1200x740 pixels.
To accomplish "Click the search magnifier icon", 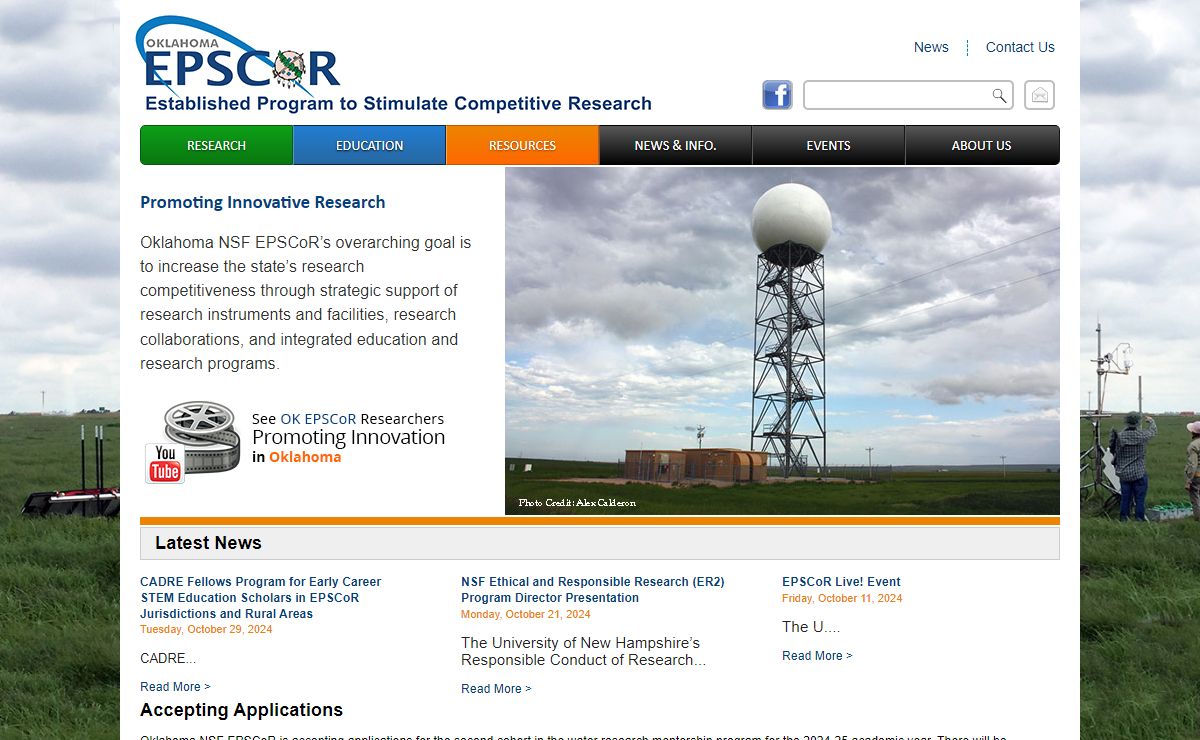I will (999, 96).
